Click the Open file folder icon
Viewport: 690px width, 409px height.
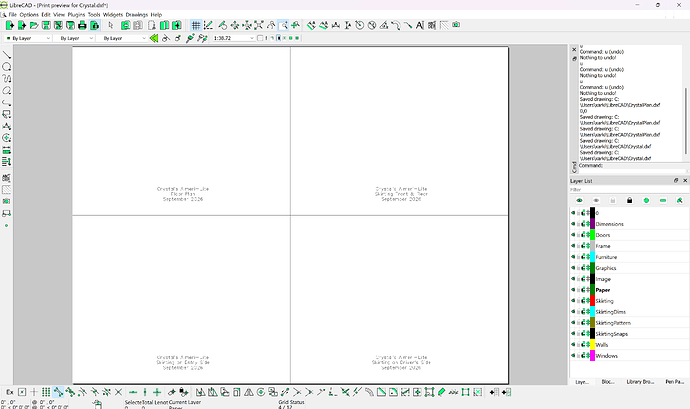(x=33, y=26)
